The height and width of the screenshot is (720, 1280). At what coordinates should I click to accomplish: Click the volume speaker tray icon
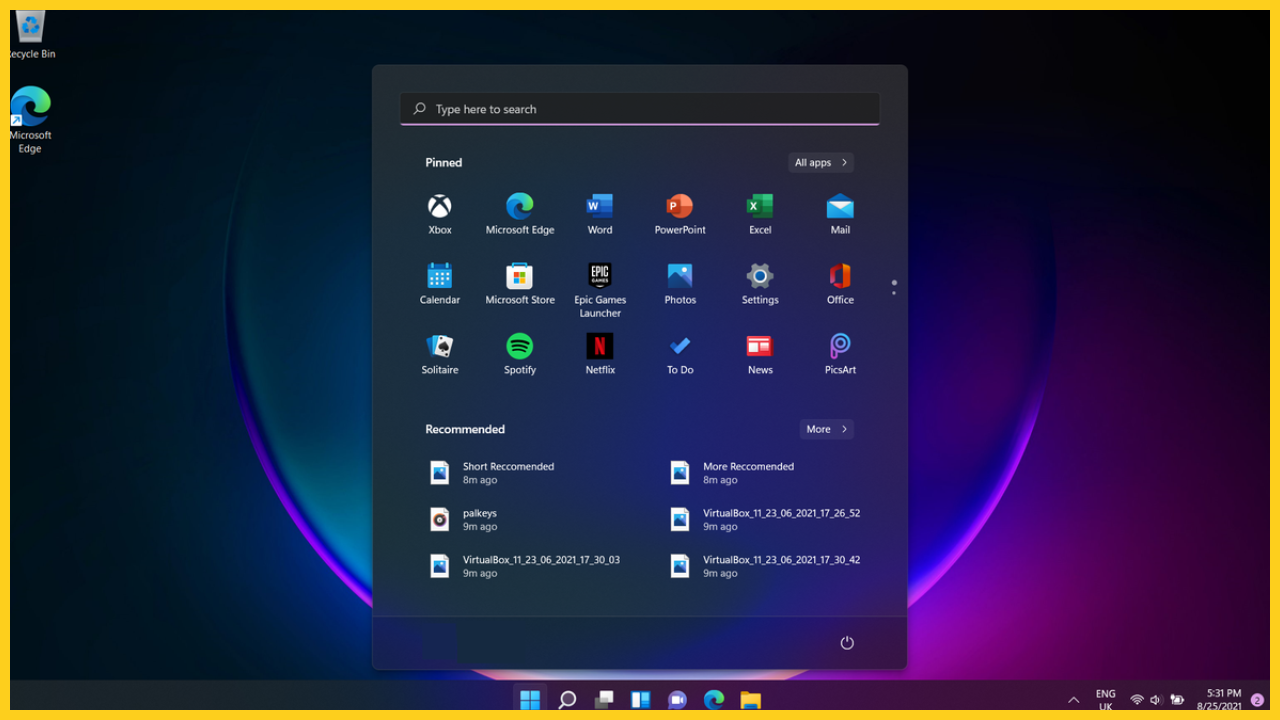(x=1156, y=700)
